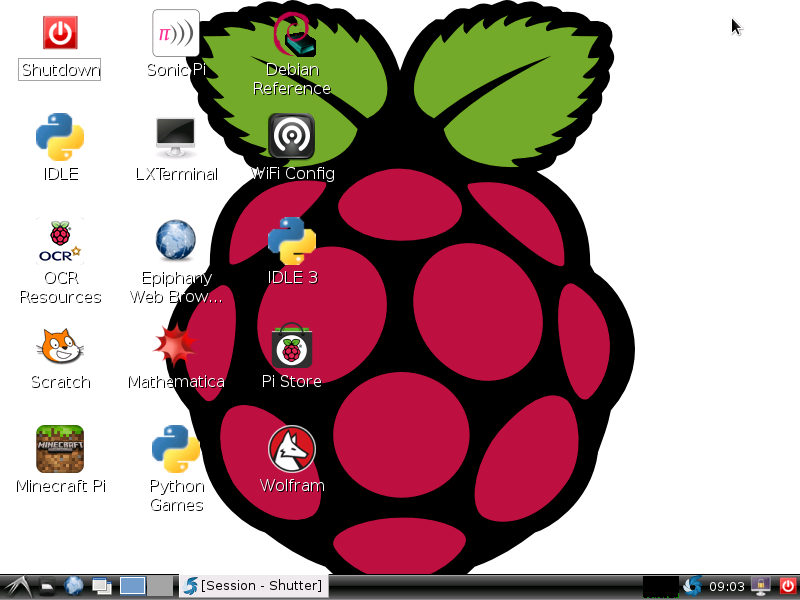Switch to the first (blue) workspace
This screenshot has height=600, width=800.
[133, 586]
